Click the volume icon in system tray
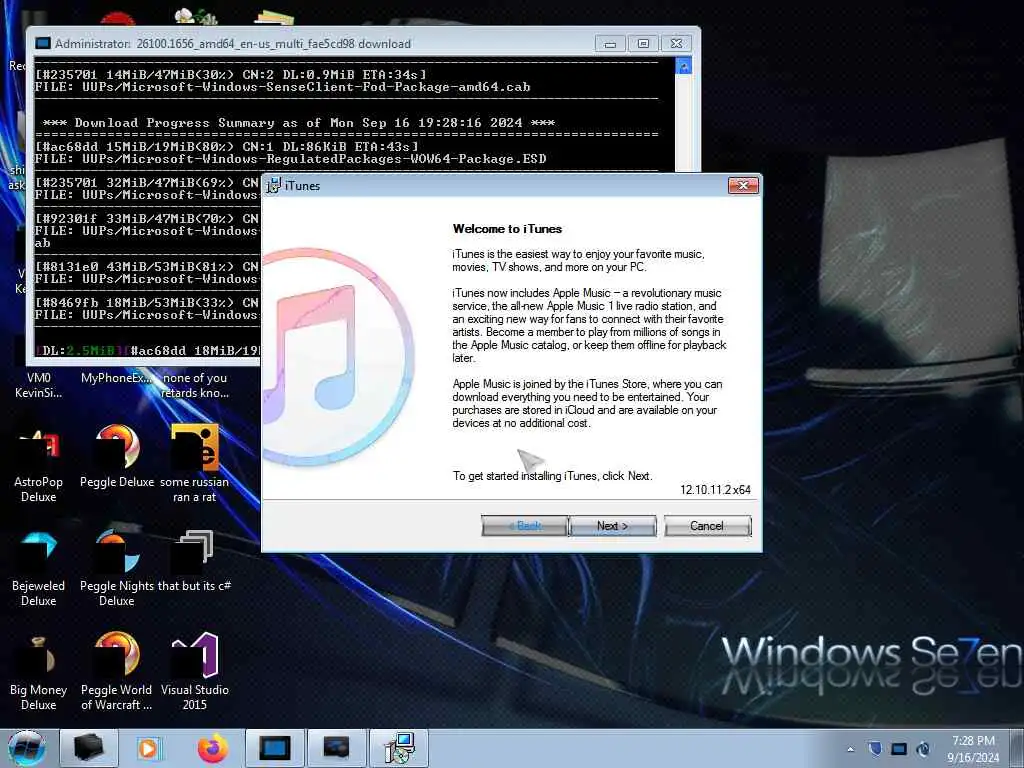This screenshot has height=768, width=1024. coord(923,749)
